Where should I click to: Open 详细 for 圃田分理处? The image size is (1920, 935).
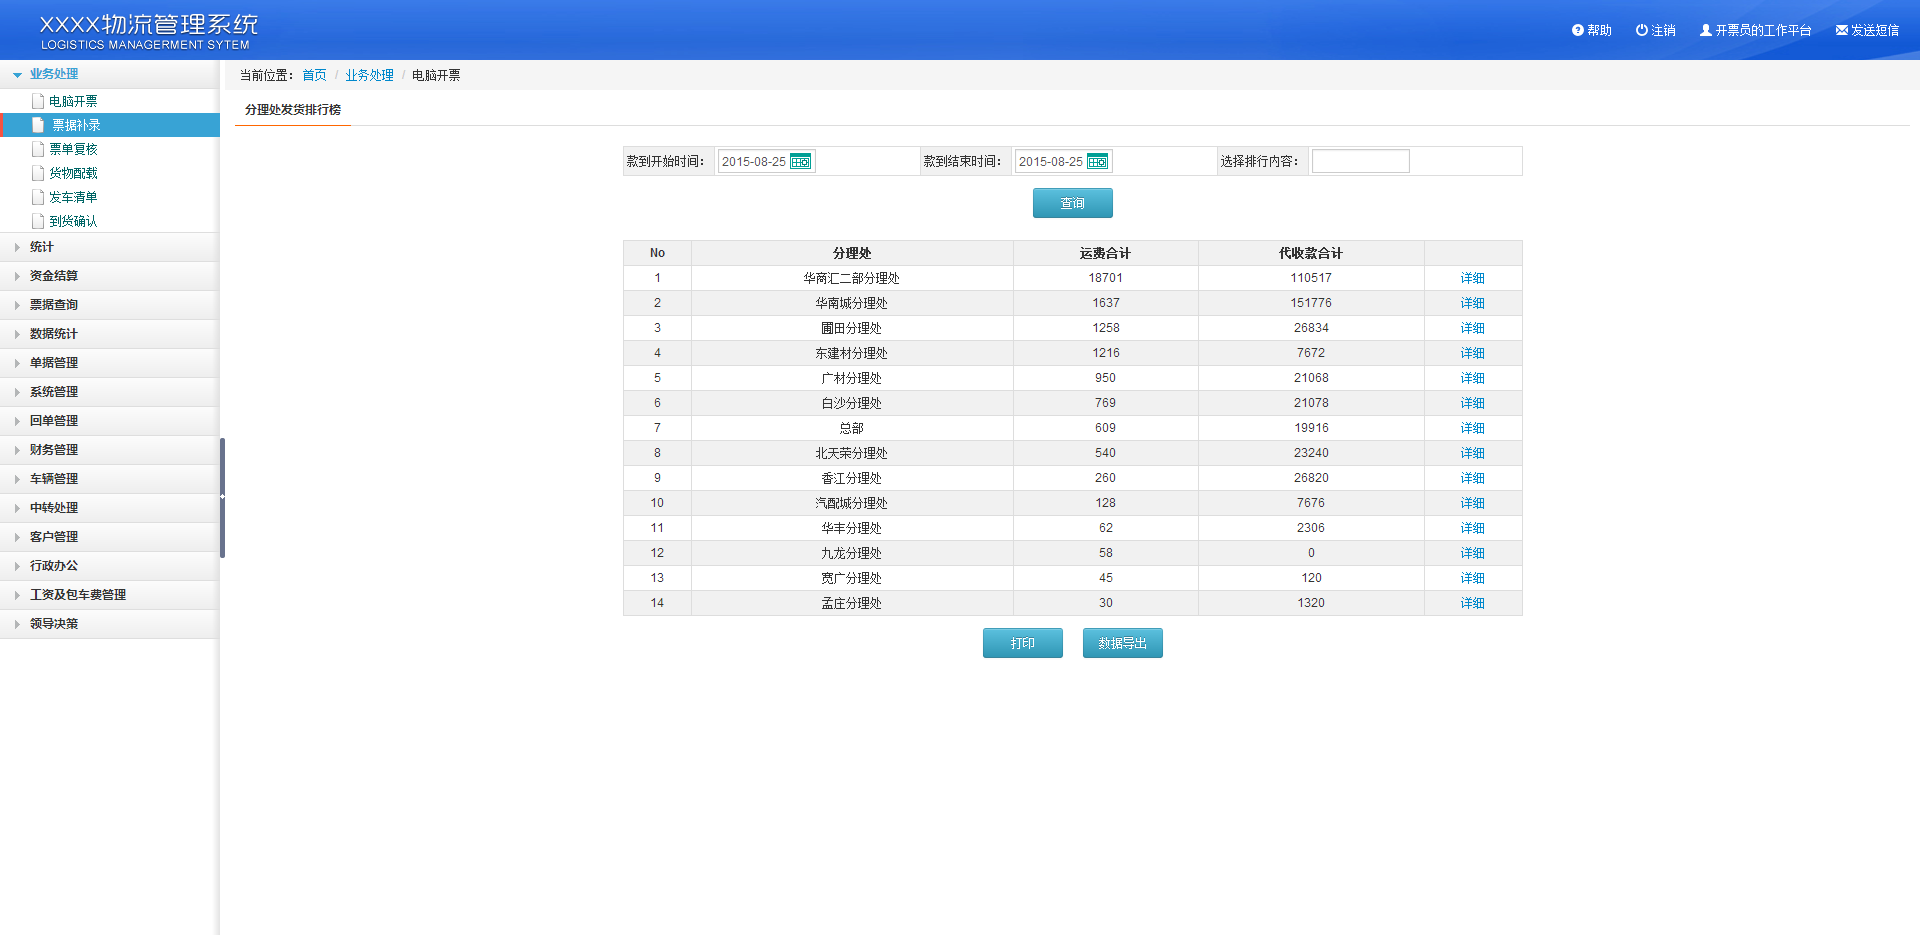click(1472, 328)
